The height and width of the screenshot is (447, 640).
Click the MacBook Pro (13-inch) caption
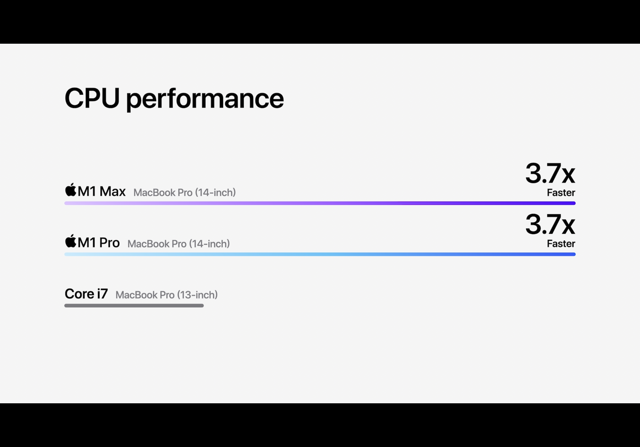click(x=166, y=295)
